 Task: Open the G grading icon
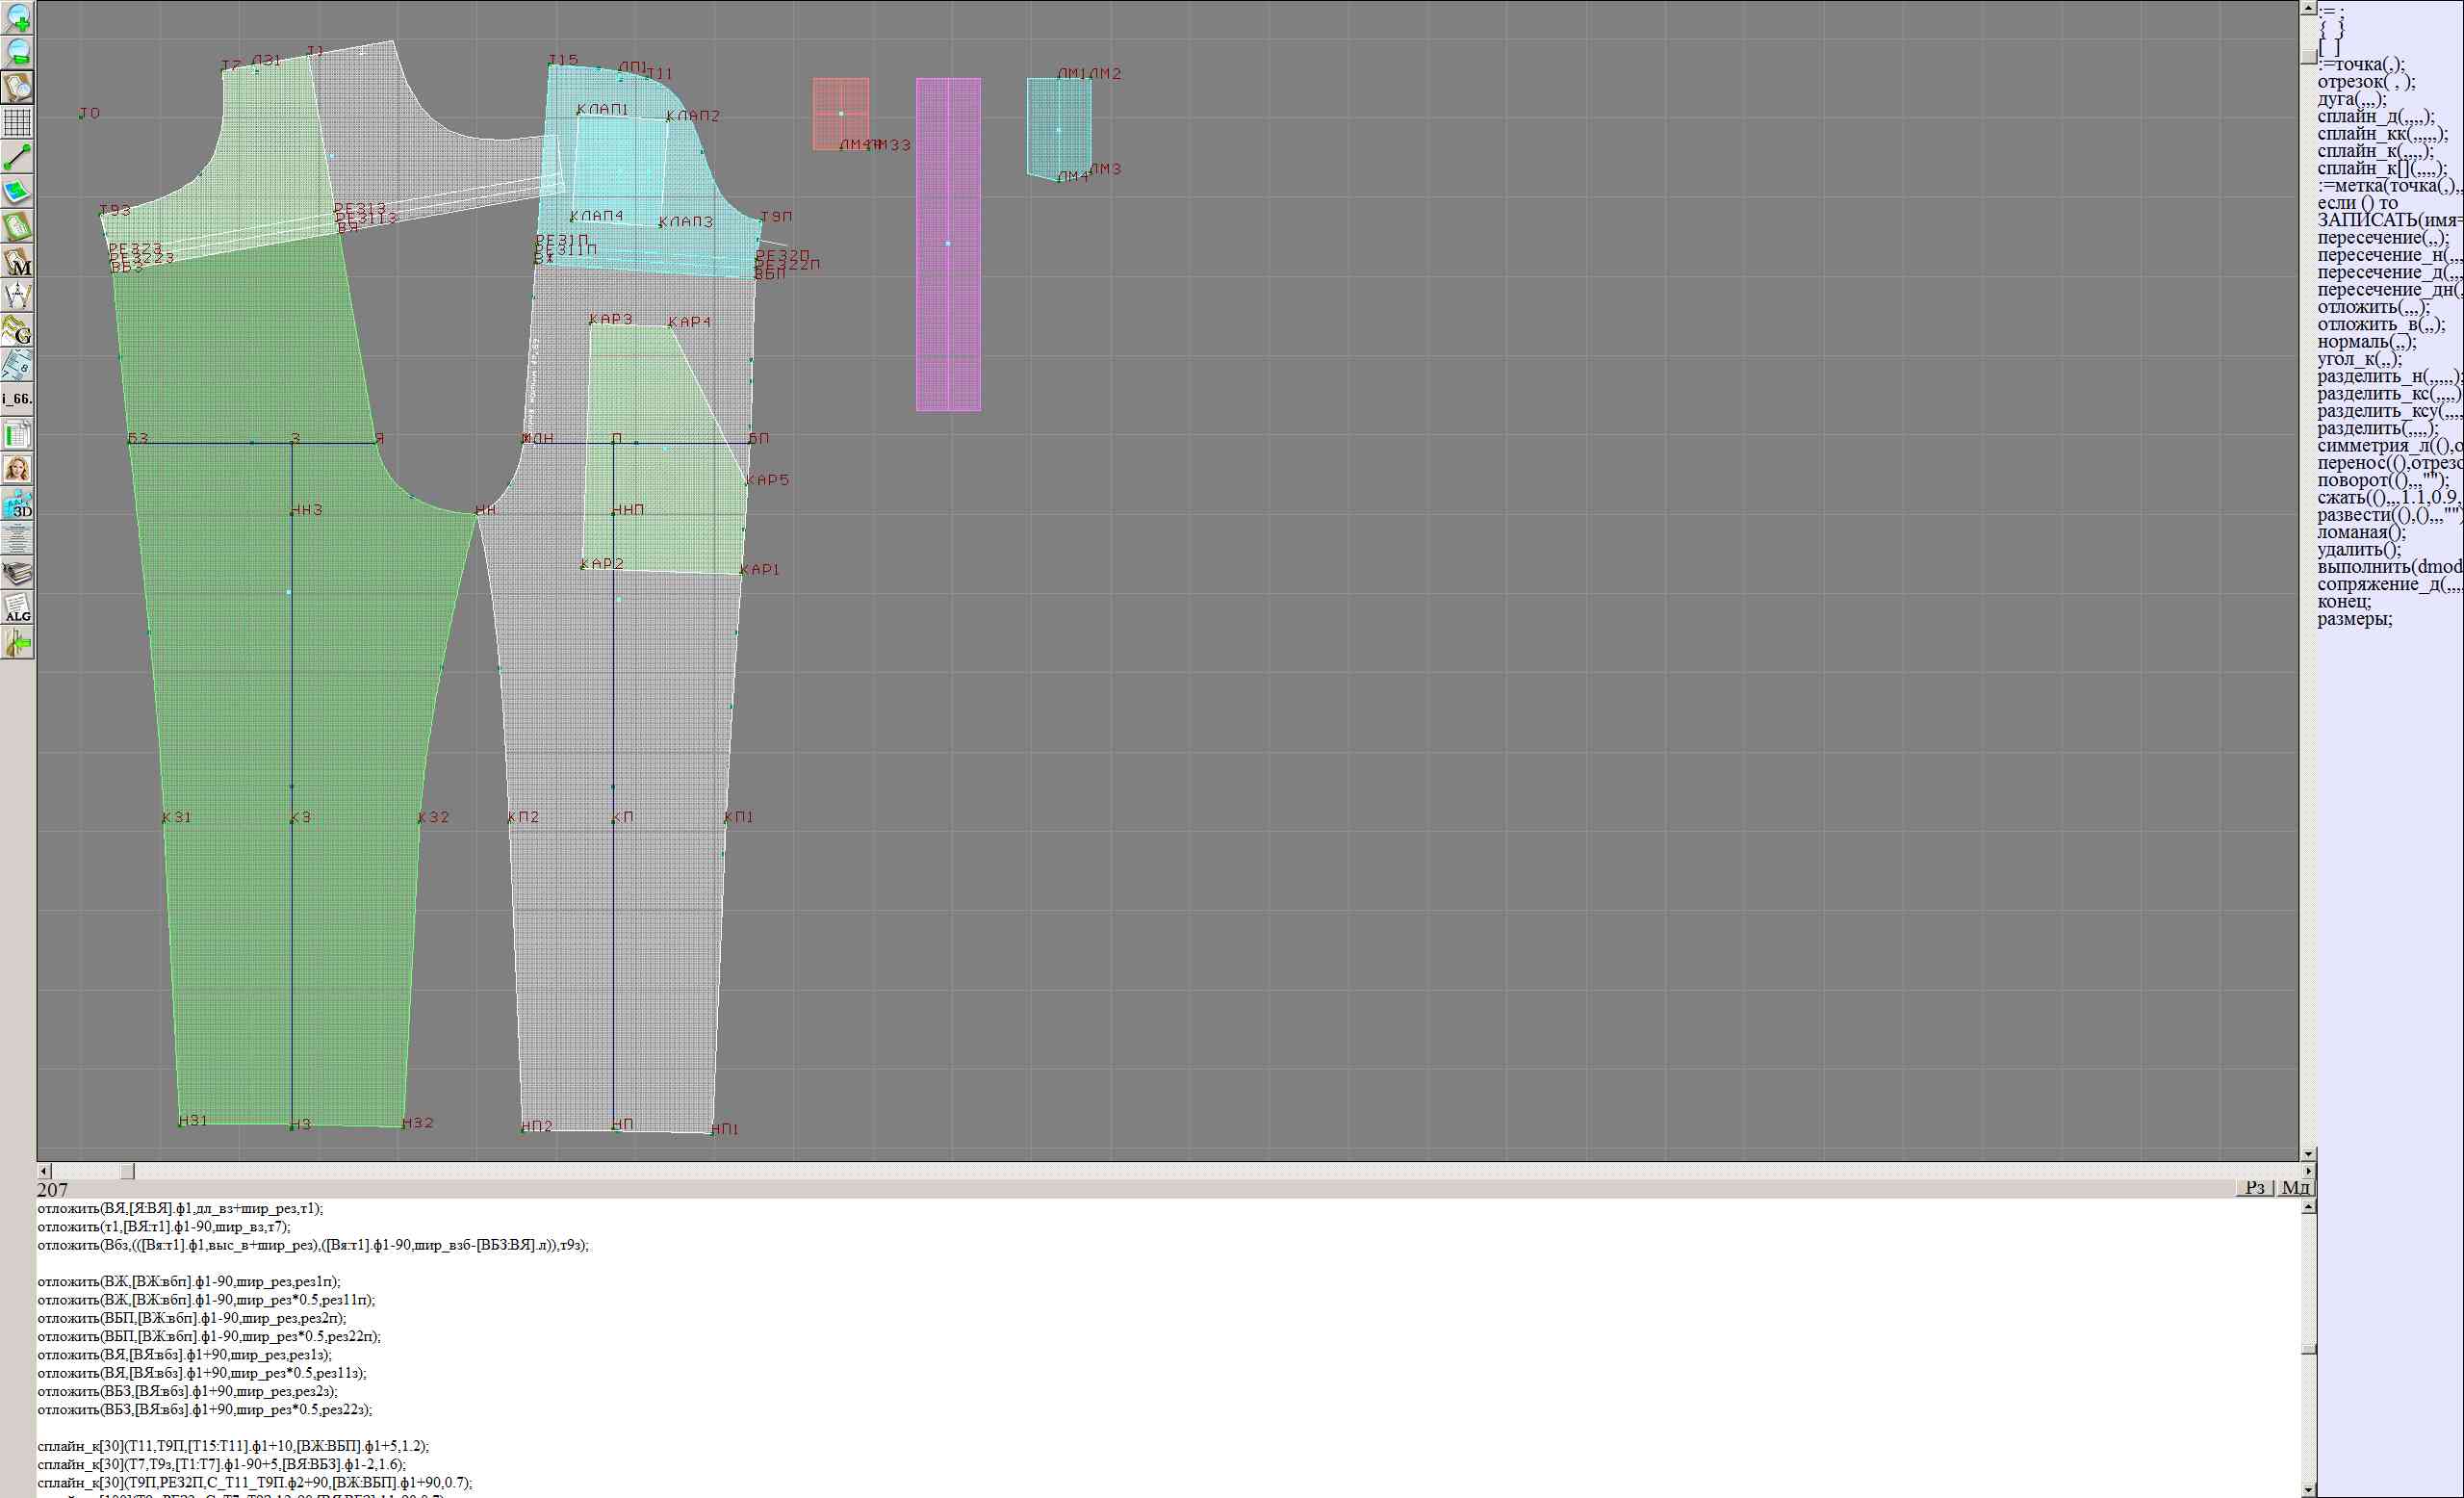17,331
